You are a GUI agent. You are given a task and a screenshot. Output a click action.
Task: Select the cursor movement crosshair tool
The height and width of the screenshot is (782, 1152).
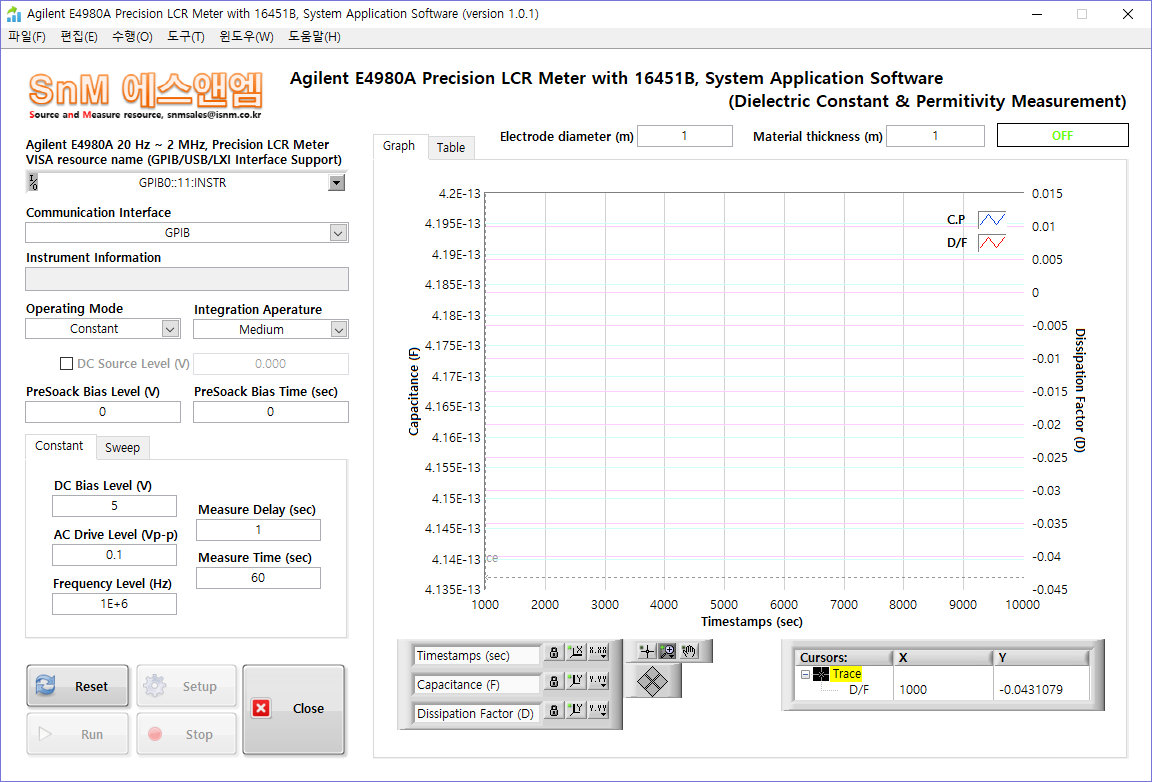coord(647,651)
